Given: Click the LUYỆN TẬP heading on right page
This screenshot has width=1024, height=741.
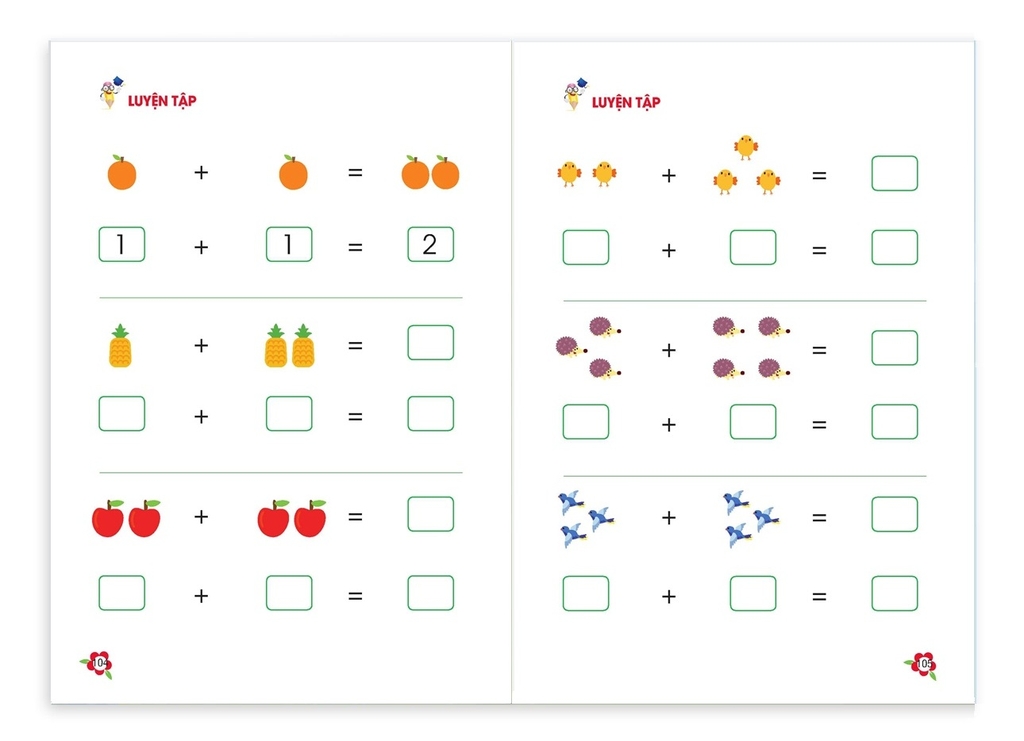Looking at the screenshot, I should point(626,102).
